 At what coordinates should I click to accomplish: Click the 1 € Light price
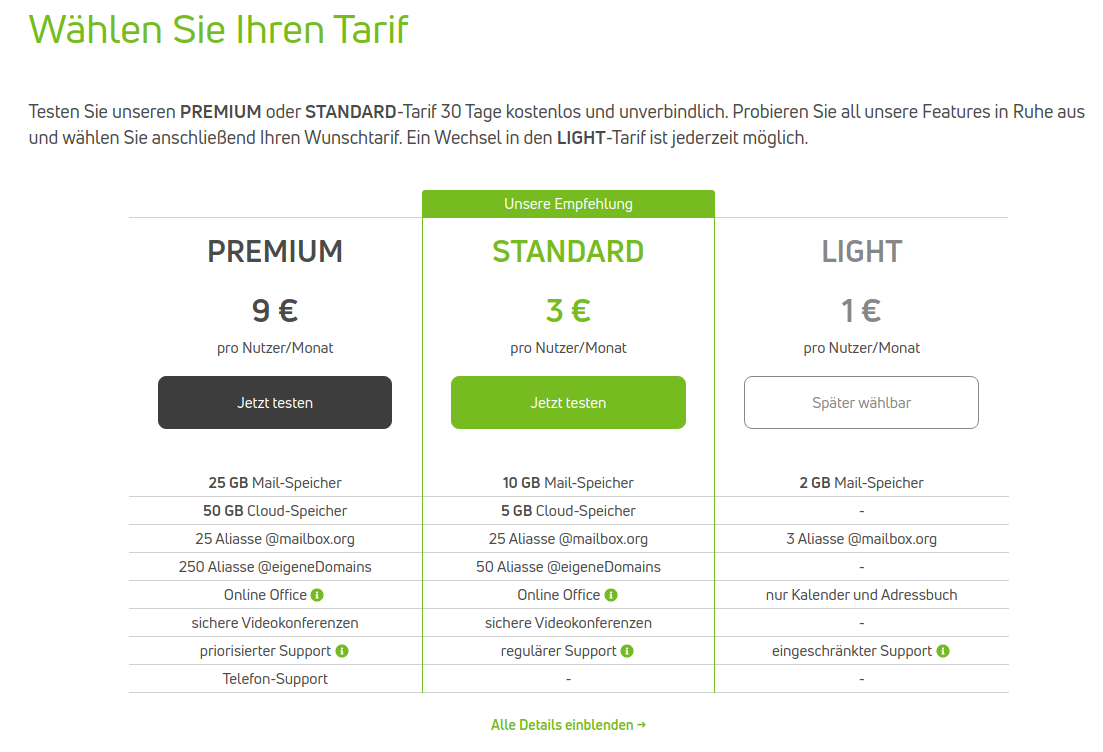(862, 310)
